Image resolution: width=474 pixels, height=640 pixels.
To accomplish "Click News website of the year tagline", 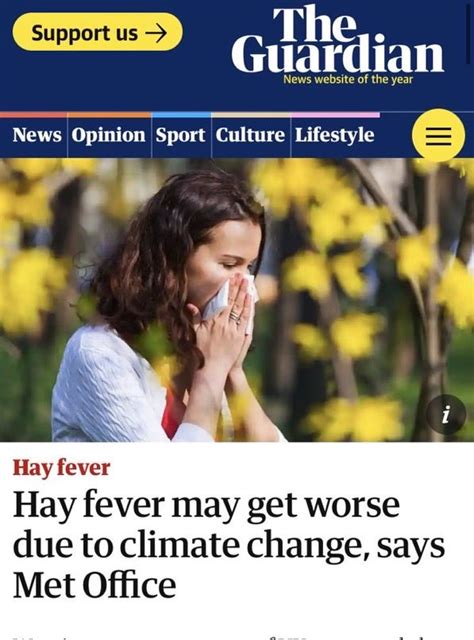I will point(348,79).
